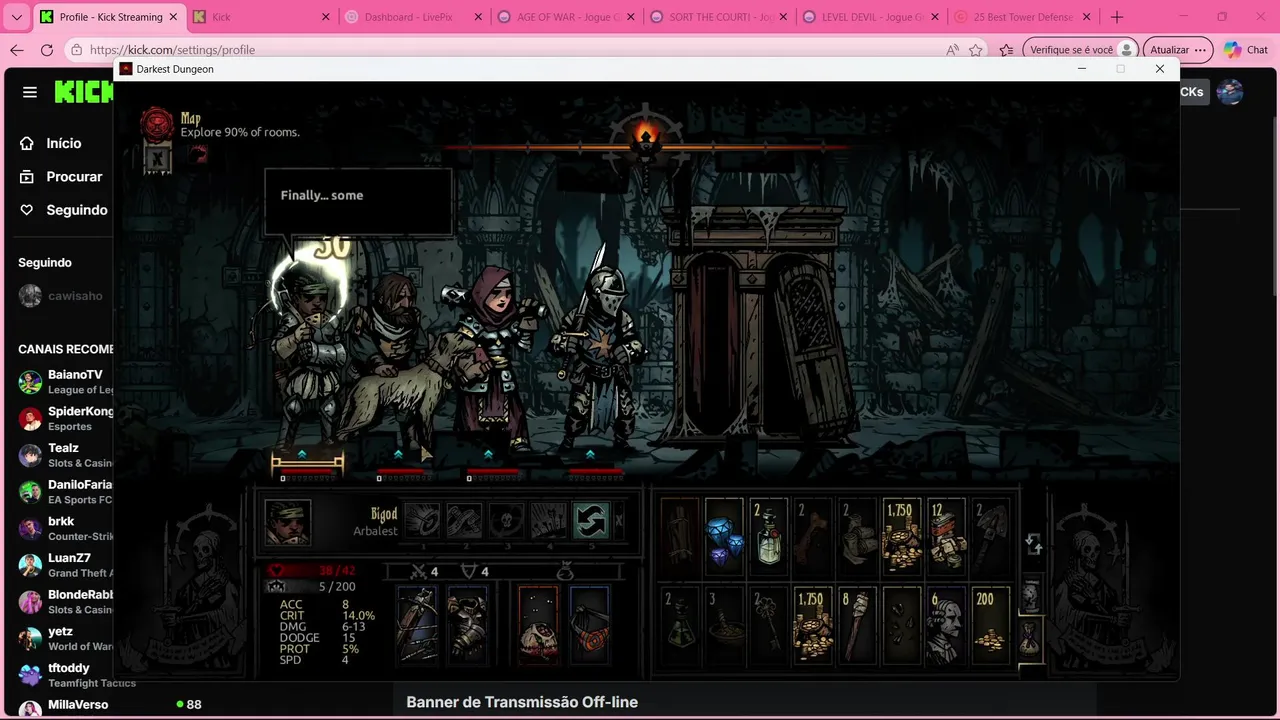Image resolution: width=1280 pixels, height=720 pixels.
Task: Select the bust statue item in inventory
Action: pos(945,625)
